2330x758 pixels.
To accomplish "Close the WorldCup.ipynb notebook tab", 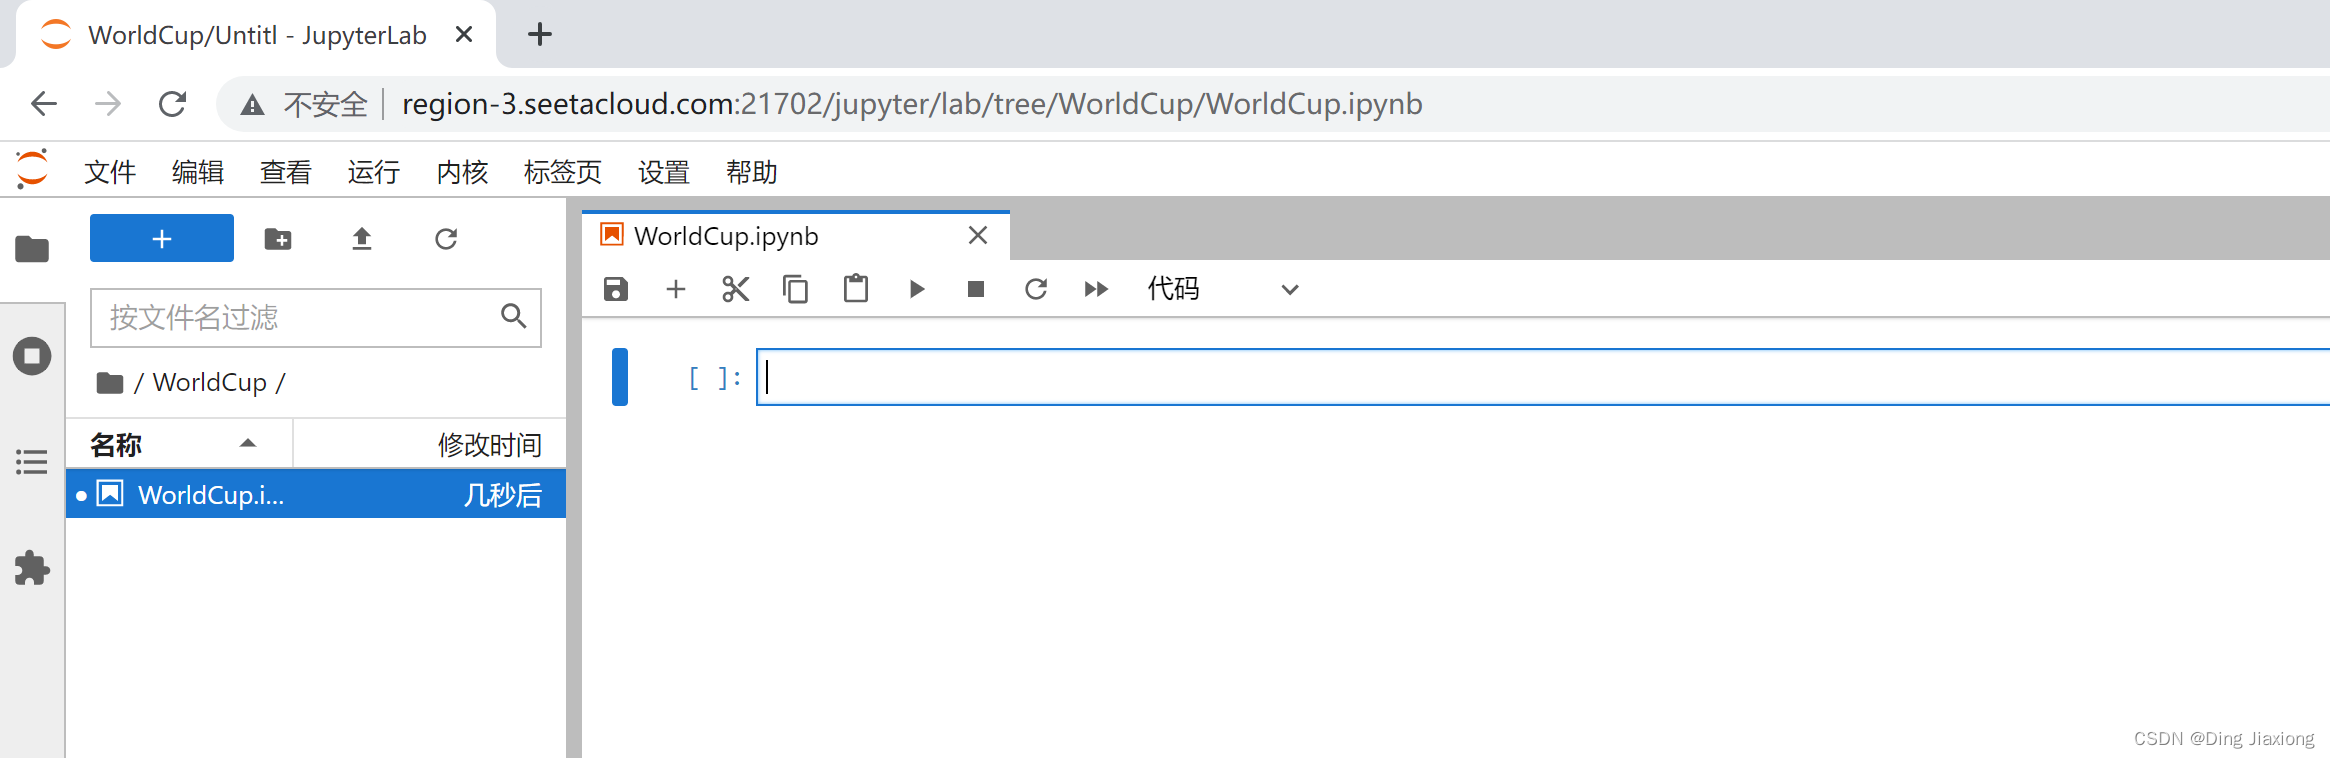I will pyautogui.click(x=978, y=235).
